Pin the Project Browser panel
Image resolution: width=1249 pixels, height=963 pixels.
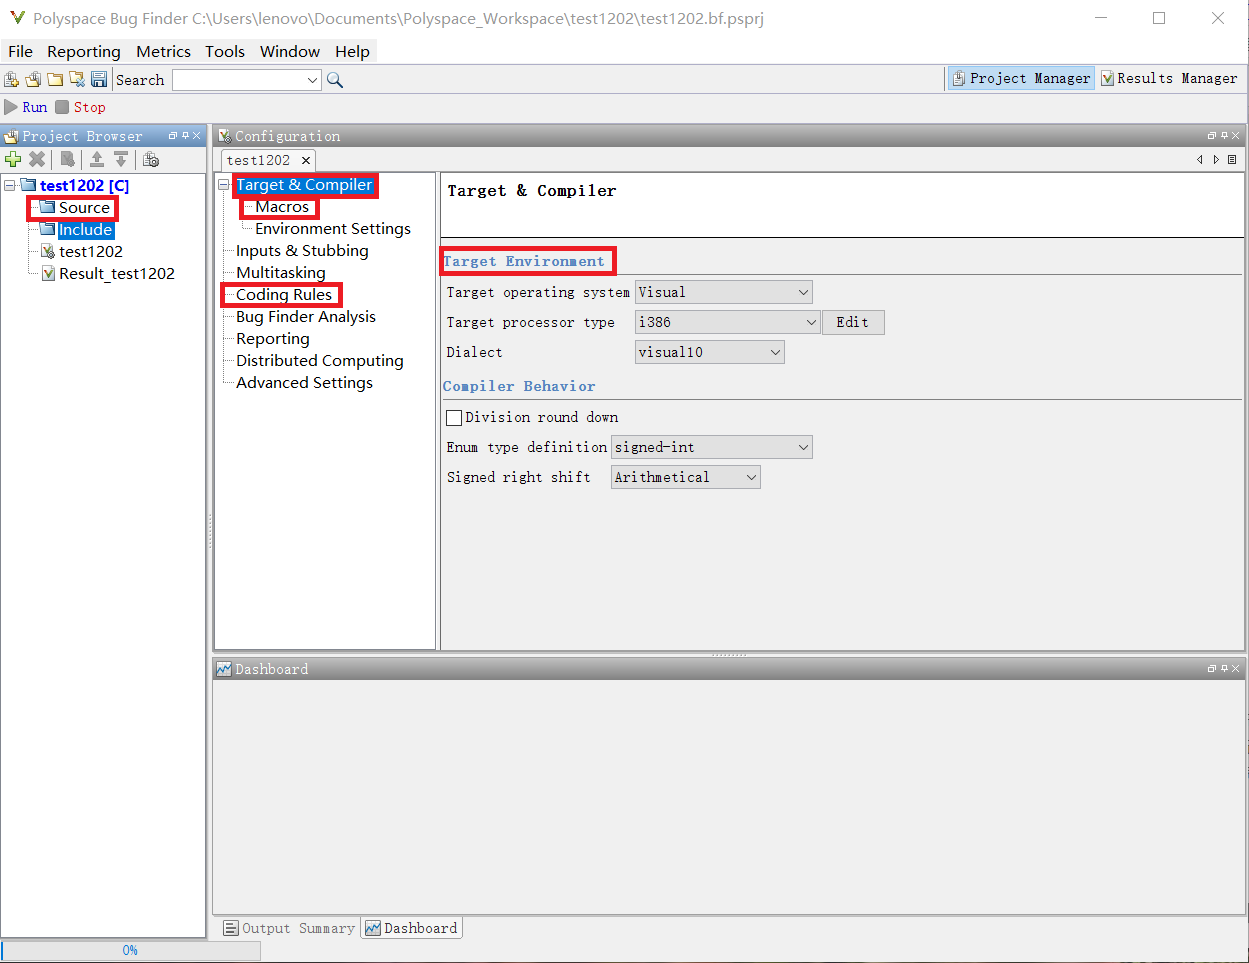point(185,136)
